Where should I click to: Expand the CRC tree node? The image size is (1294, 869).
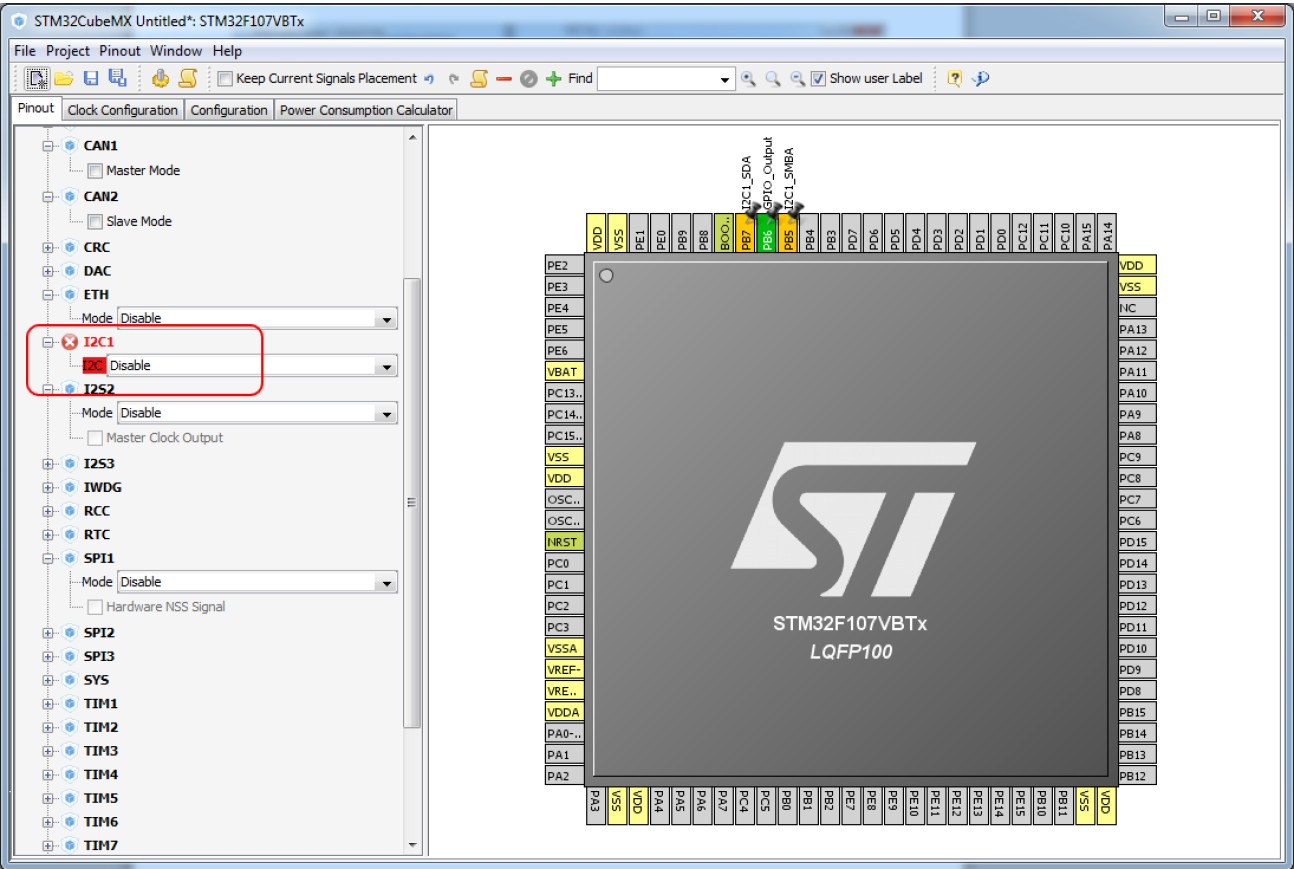(x=48, y=247)
